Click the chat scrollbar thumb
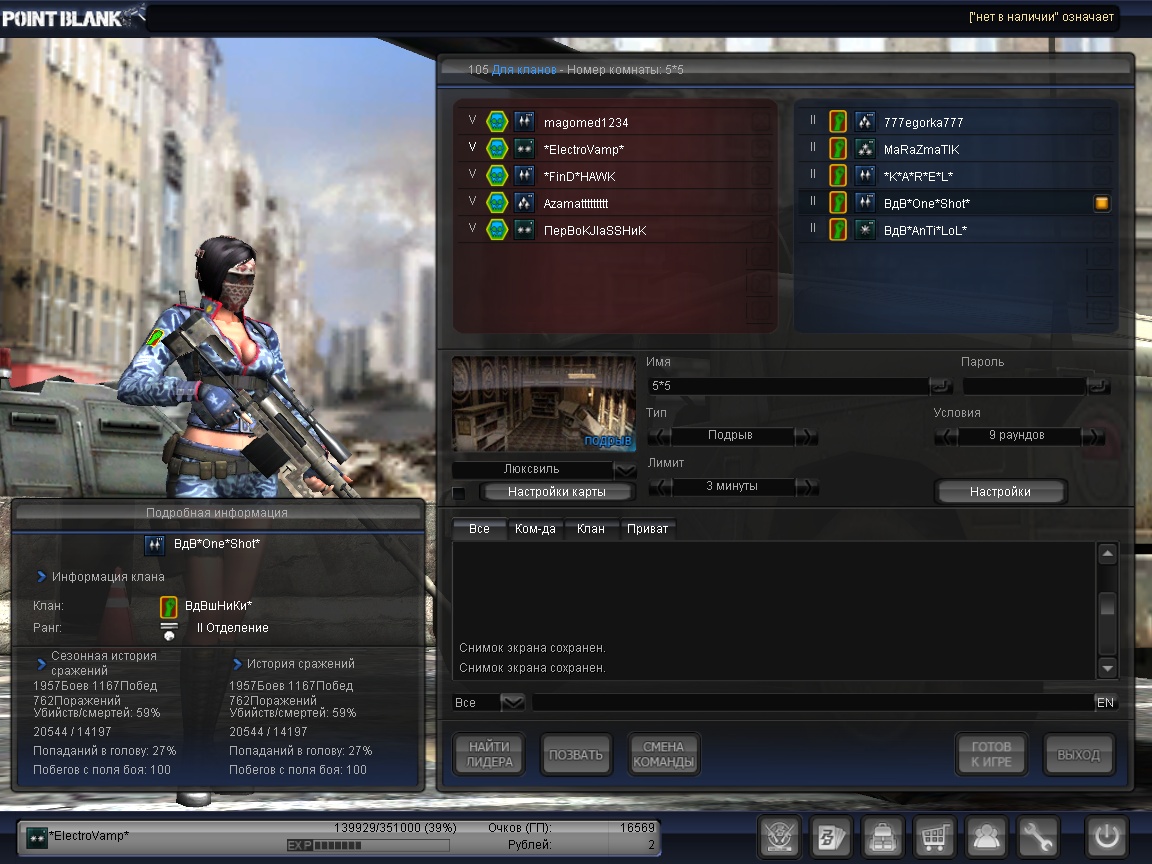This screenshot has width=1152, height=864. [x=1107, y=605]
